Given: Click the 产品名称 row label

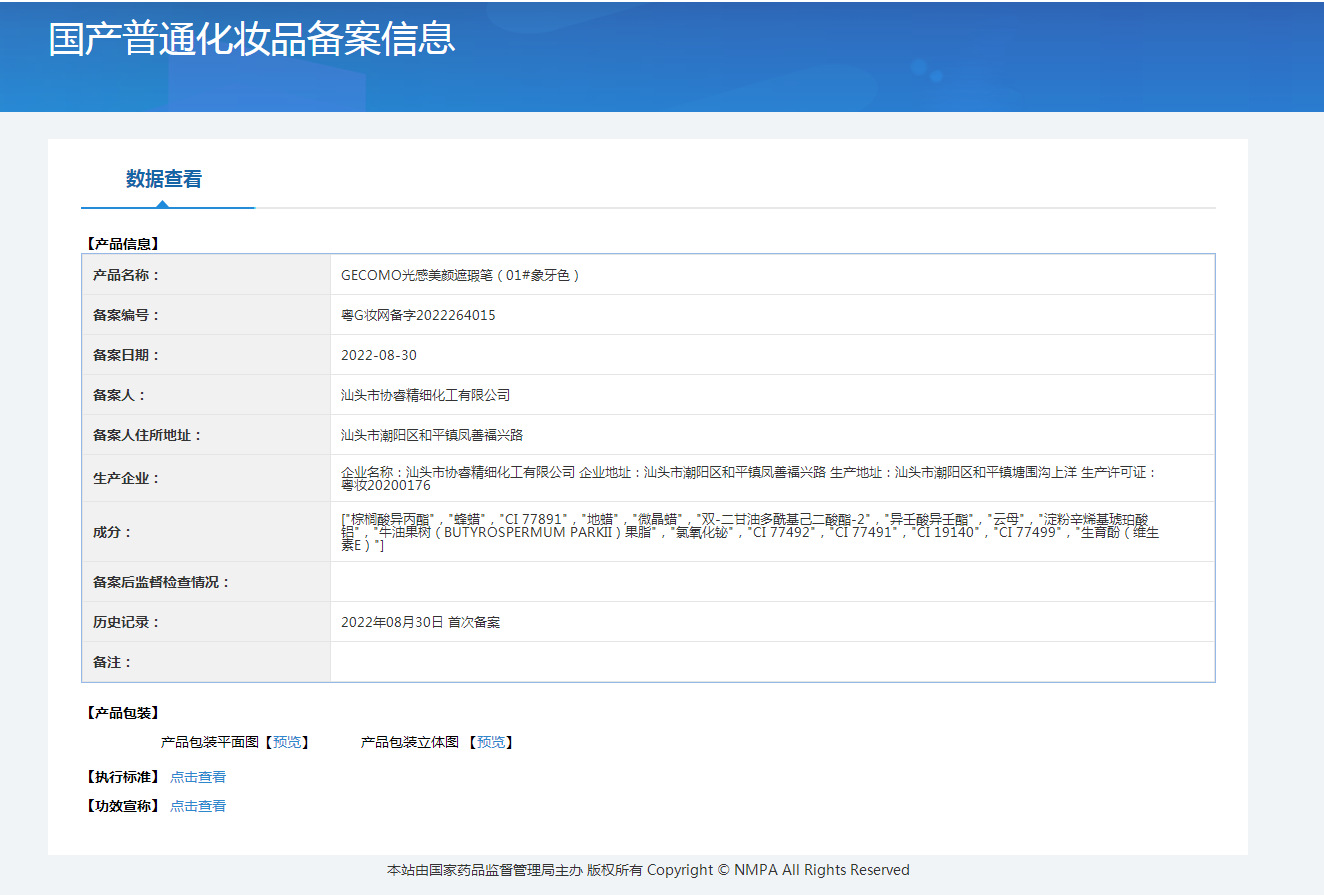Looking at the screenshot, I should (x=126, y=275).
